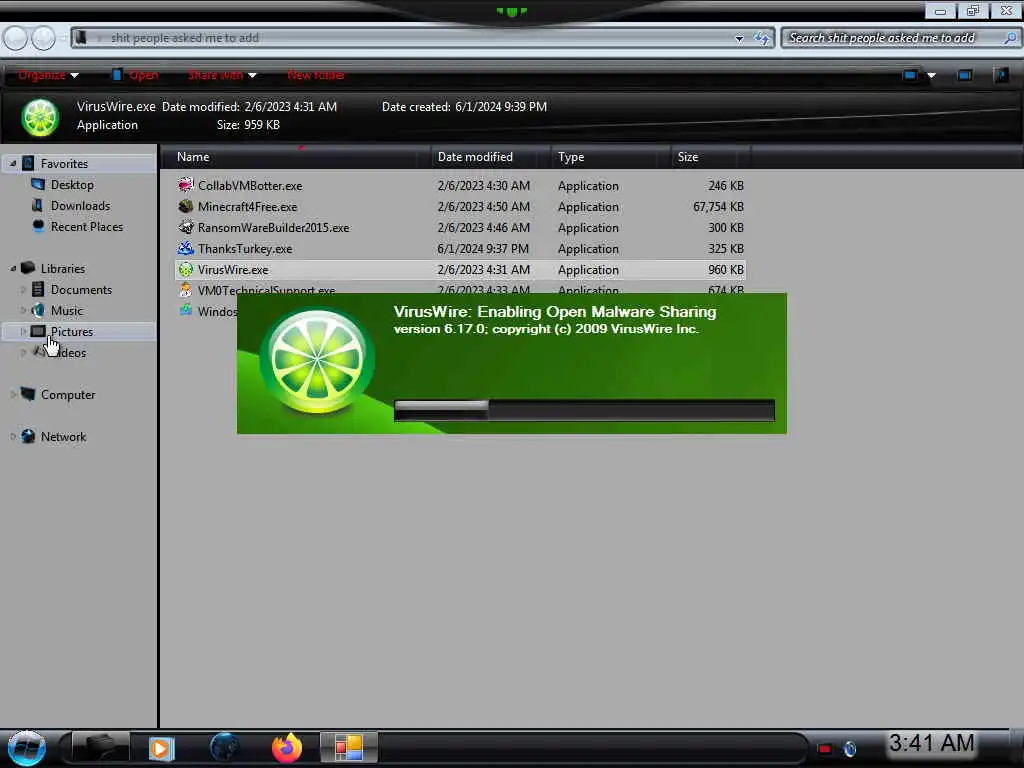The image size is (1024, 768).
Task: Click the Forward navigation button
Action: pyautogui.click(x=43, y=38)
